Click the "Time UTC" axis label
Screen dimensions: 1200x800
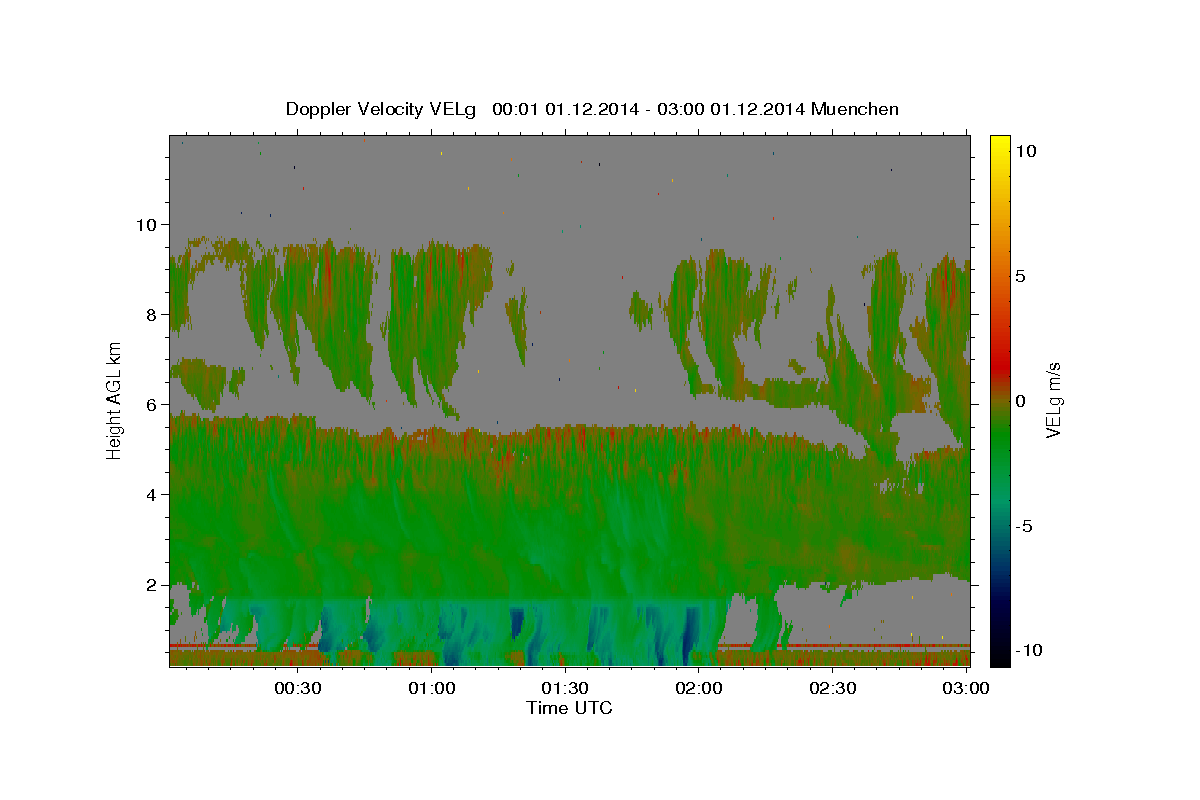[569, 708]
